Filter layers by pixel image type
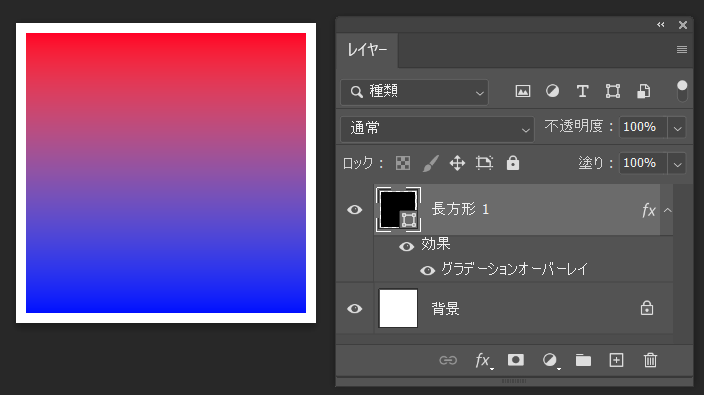The height and width of the screenshot is (395, 704). 523,91
